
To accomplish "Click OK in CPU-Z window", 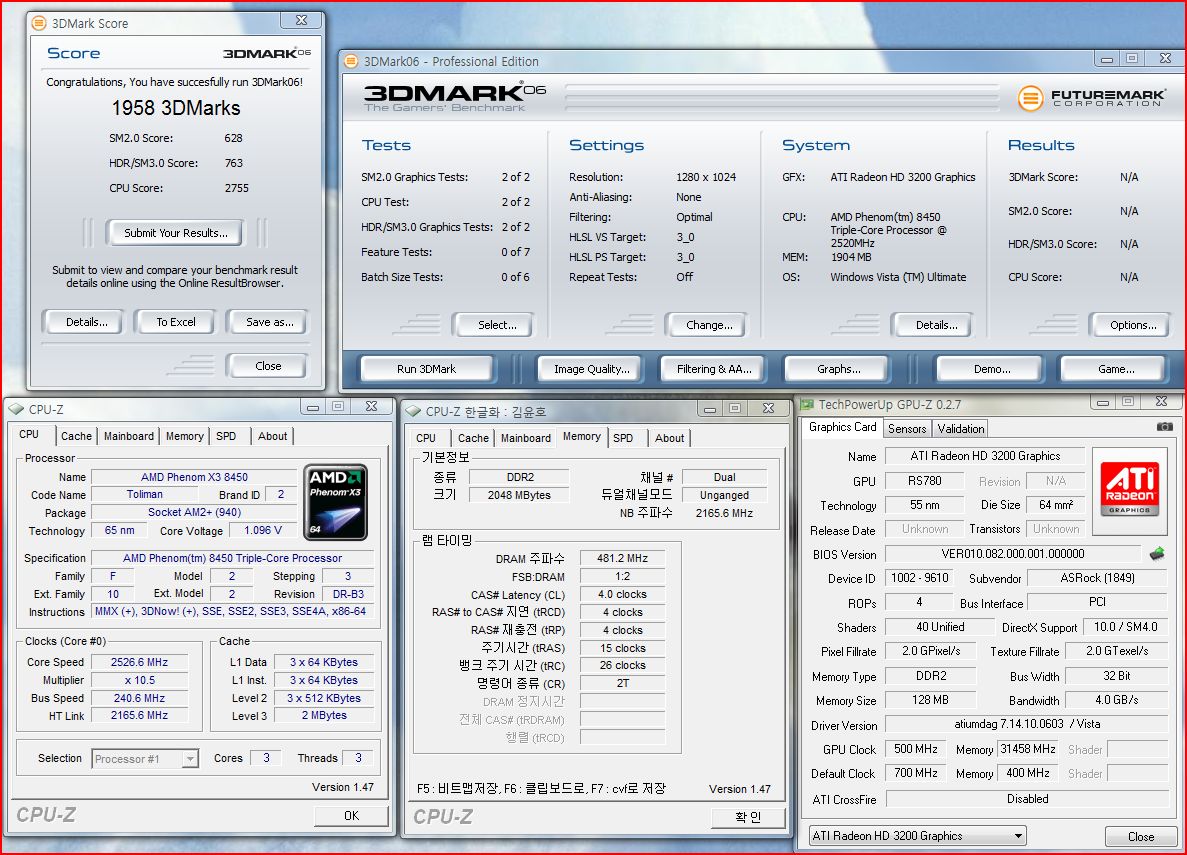I will click(x=351, y=816).
